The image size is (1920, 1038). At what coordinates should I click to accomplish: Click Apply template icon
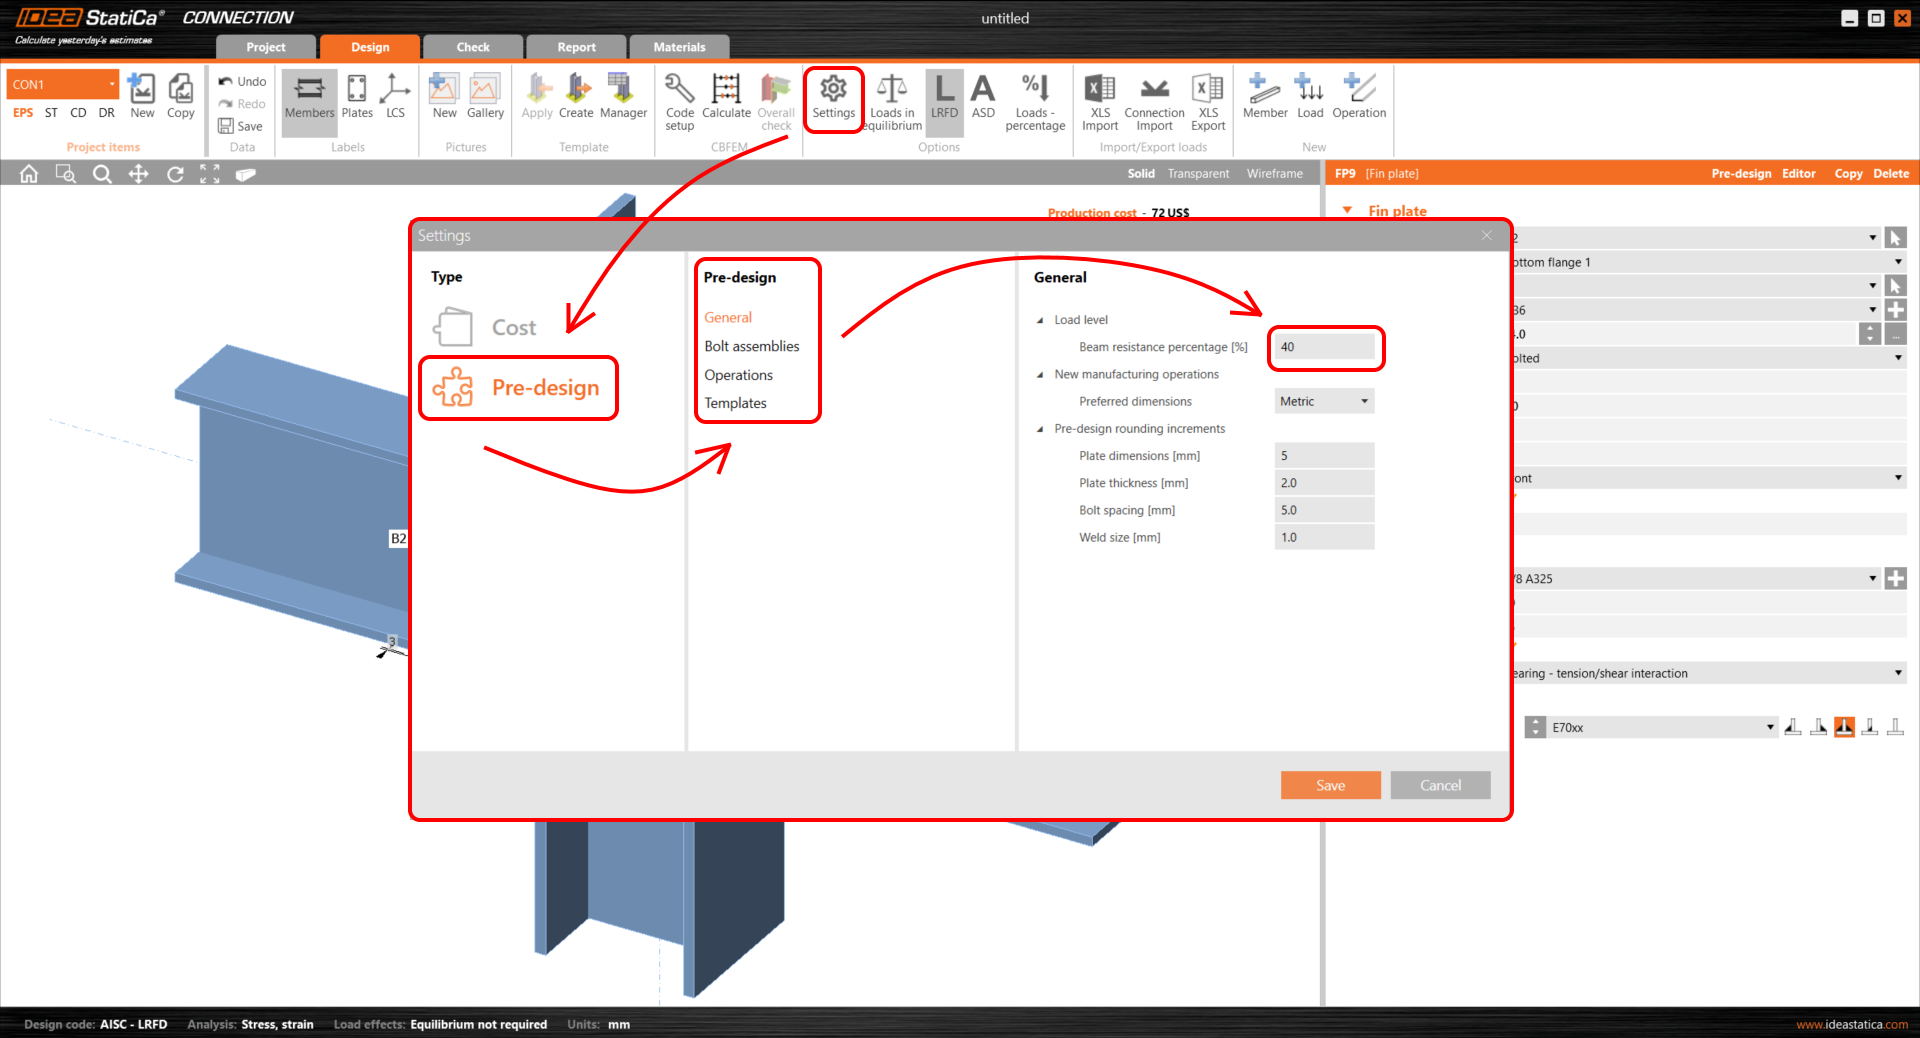point(537,97)
